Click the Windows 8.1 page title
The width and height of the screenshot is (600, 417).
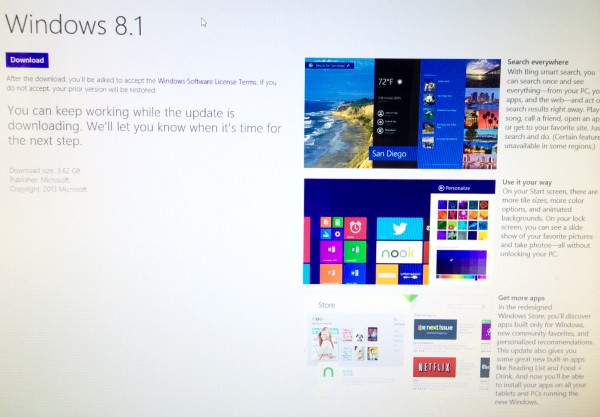point(74,25)
